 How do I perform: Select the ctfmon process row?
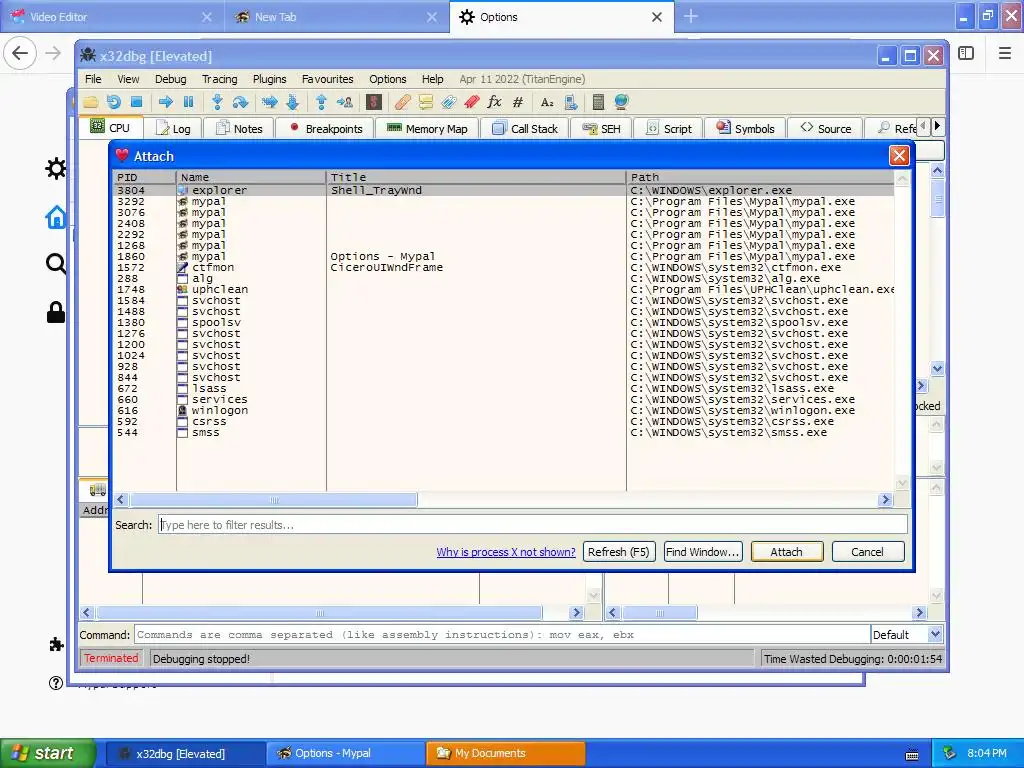point(504,267)
